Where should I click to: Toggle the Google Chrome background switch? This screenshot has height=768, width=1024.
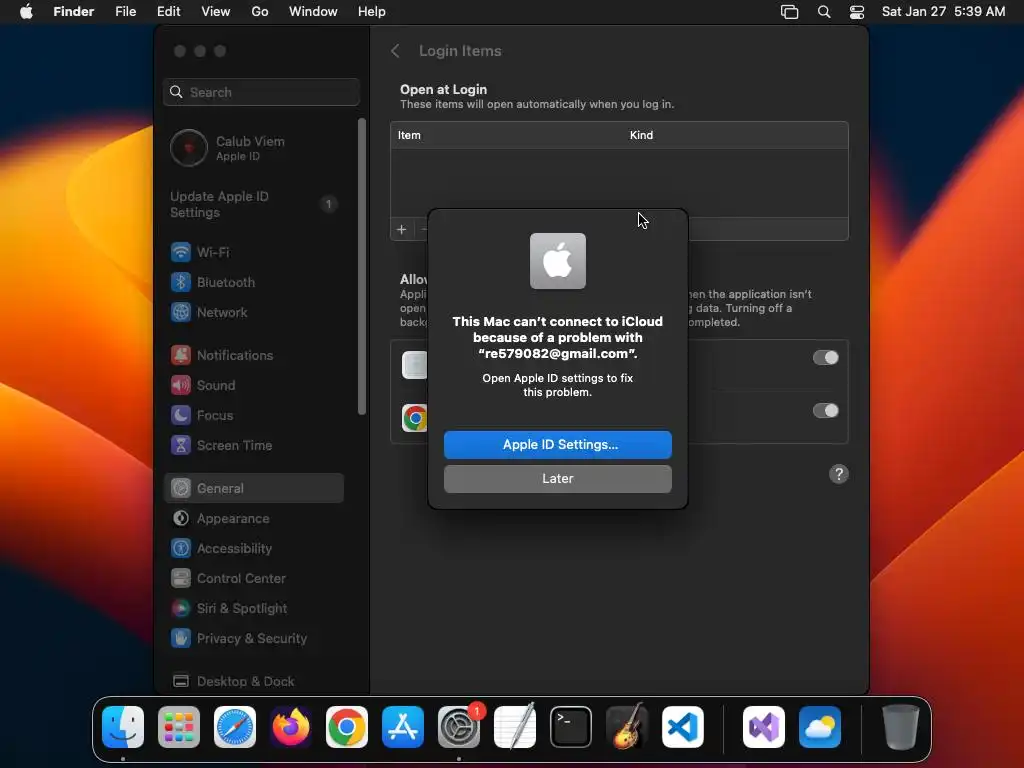[825, 411]
